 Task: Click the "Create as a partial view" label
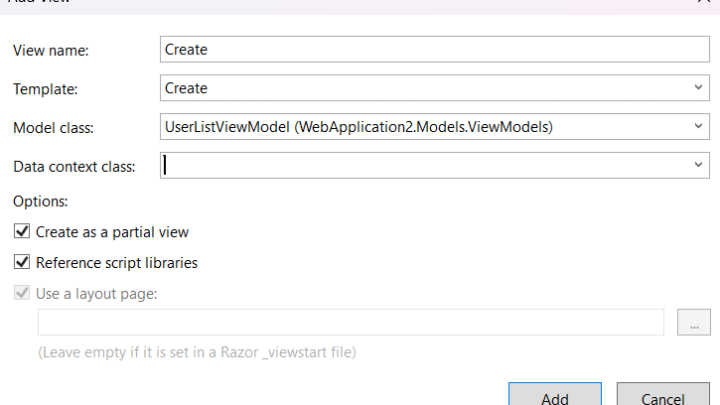(112, 232)
